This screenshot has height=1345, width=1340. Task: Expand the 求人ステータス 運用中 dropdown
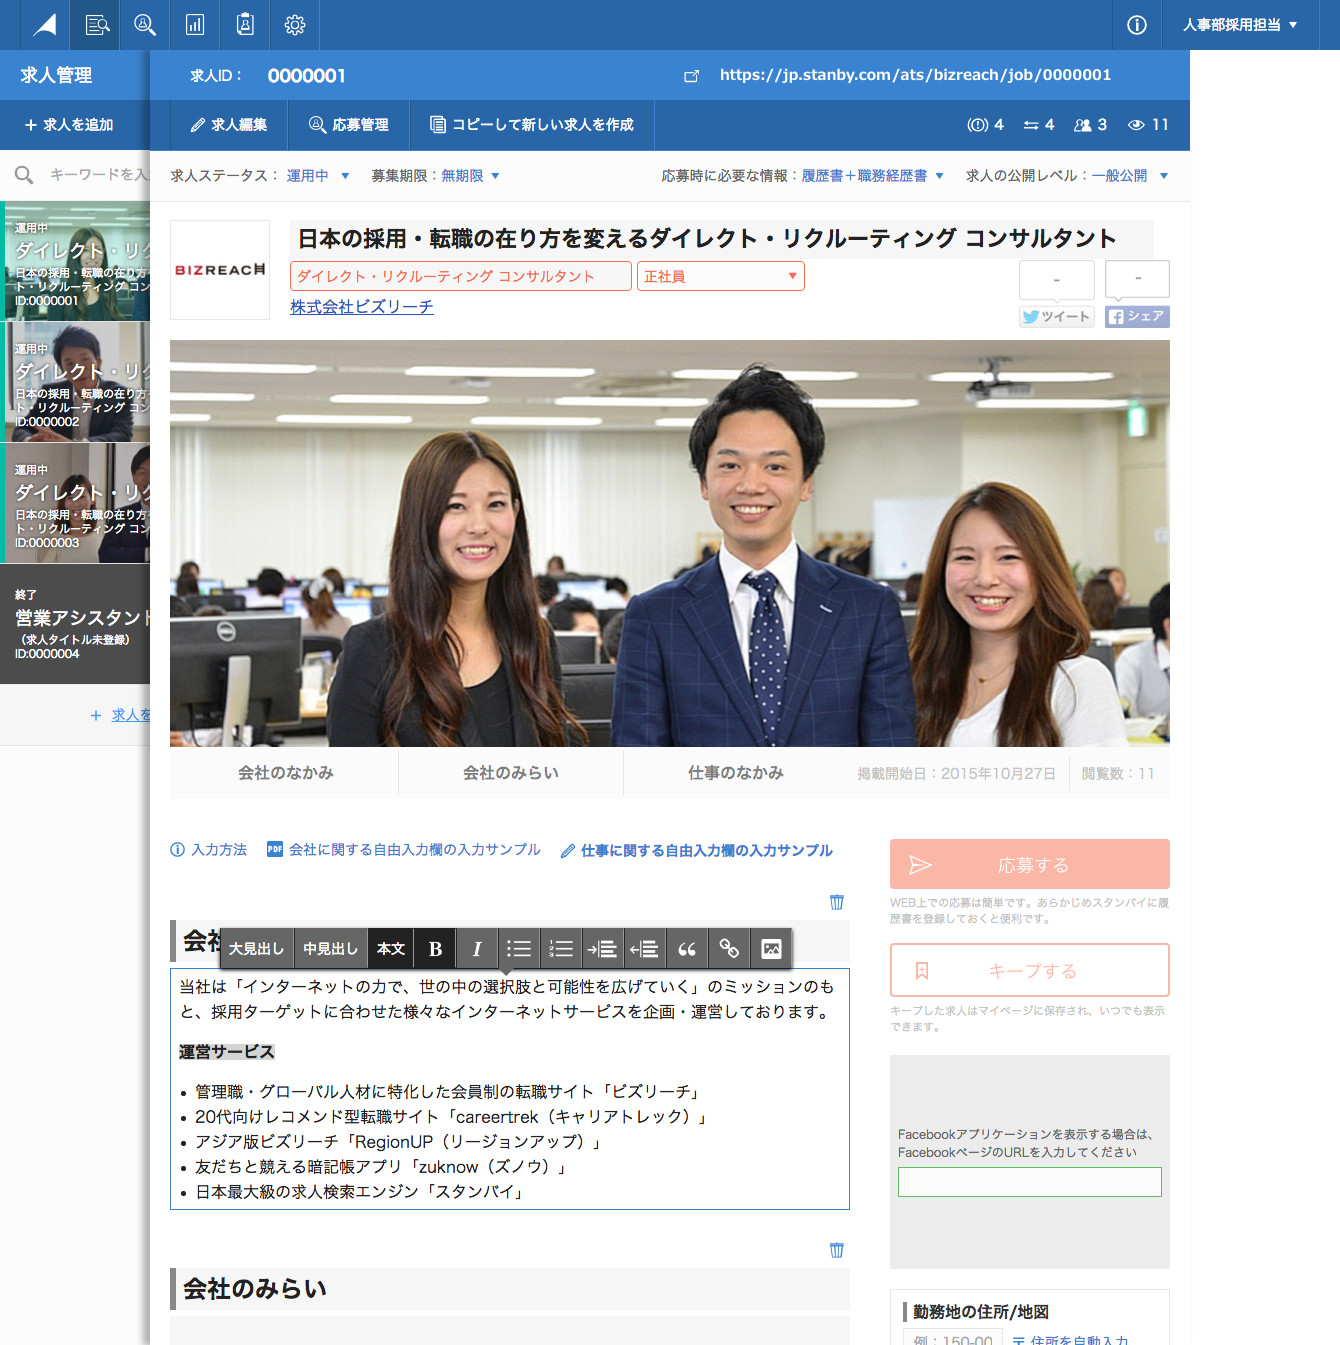(x=317, y=176)
